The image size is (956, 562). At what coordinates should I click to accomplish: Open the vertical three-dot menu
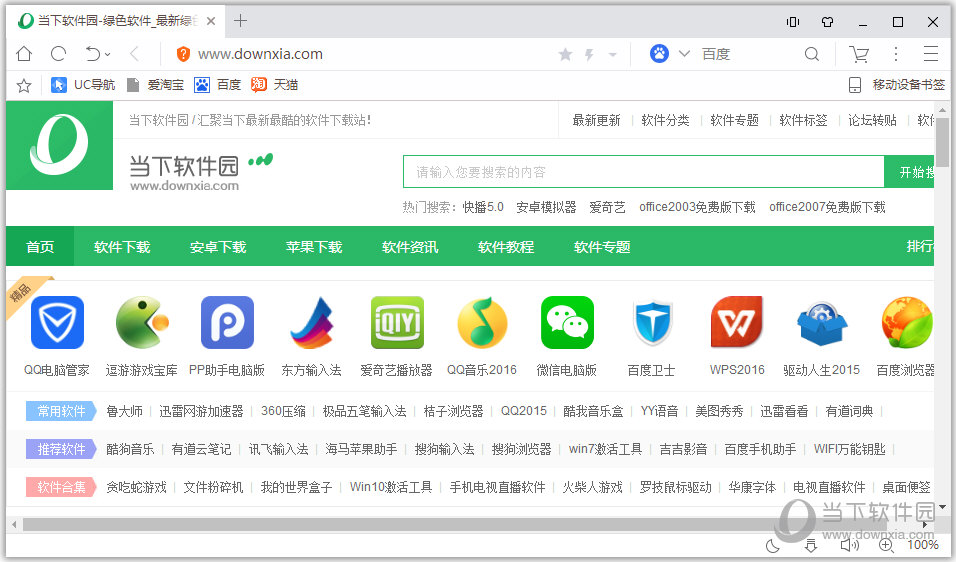[896, 54]
